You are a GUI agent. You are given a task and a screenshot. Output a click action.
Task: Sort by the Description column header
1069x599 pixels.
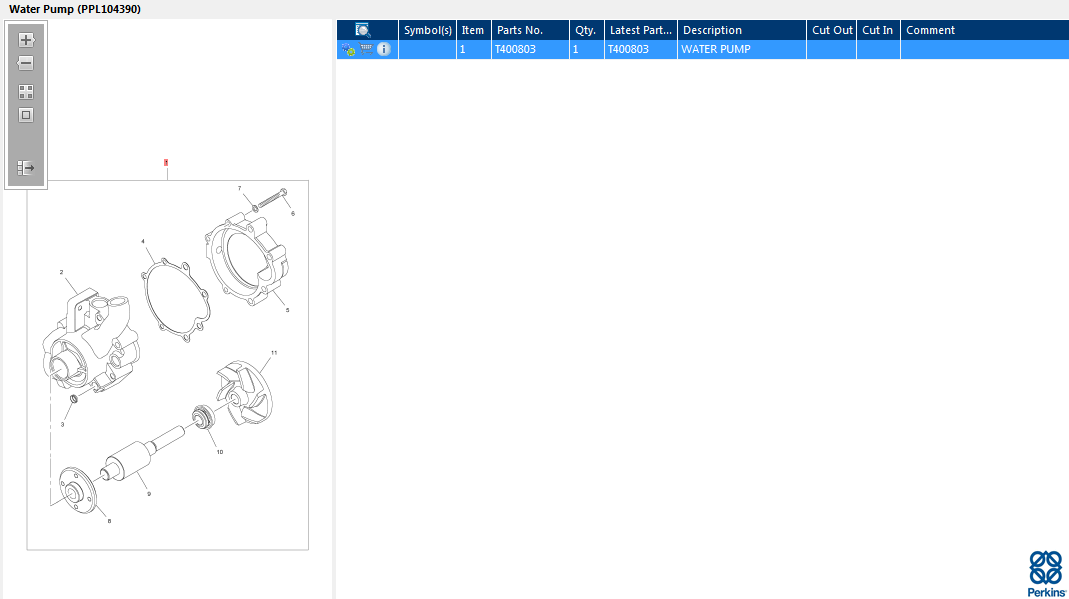[x=742, y=30]
